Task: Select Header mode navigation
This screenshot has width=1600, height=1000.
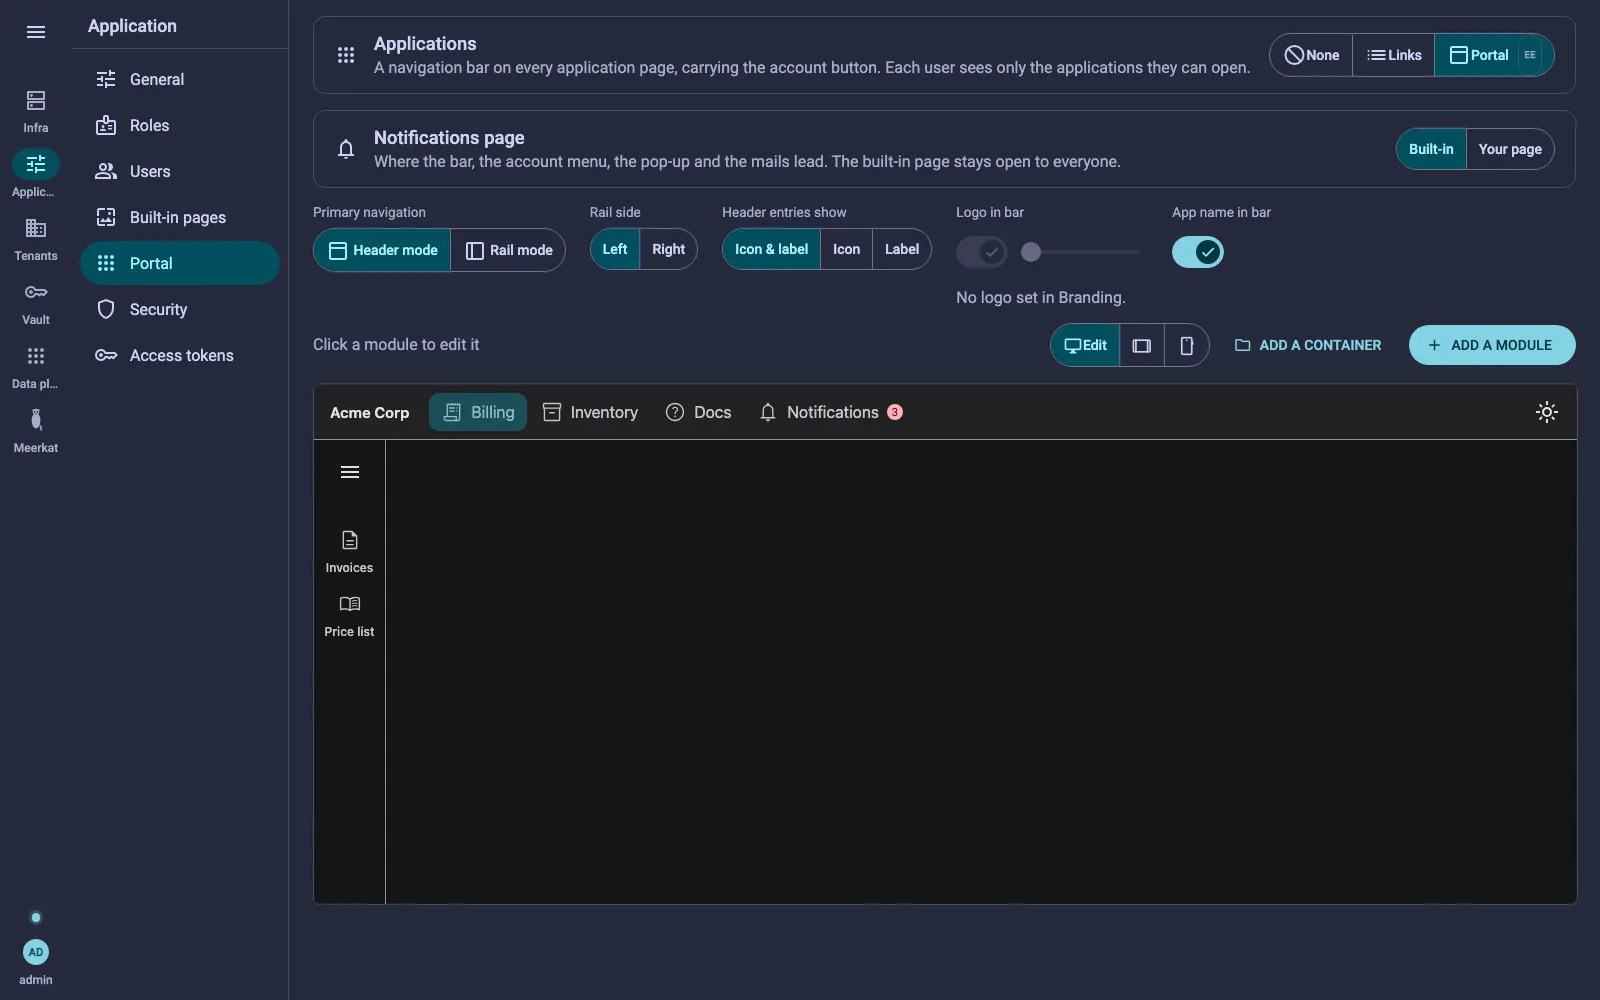Action: click(x=382, y=250)
